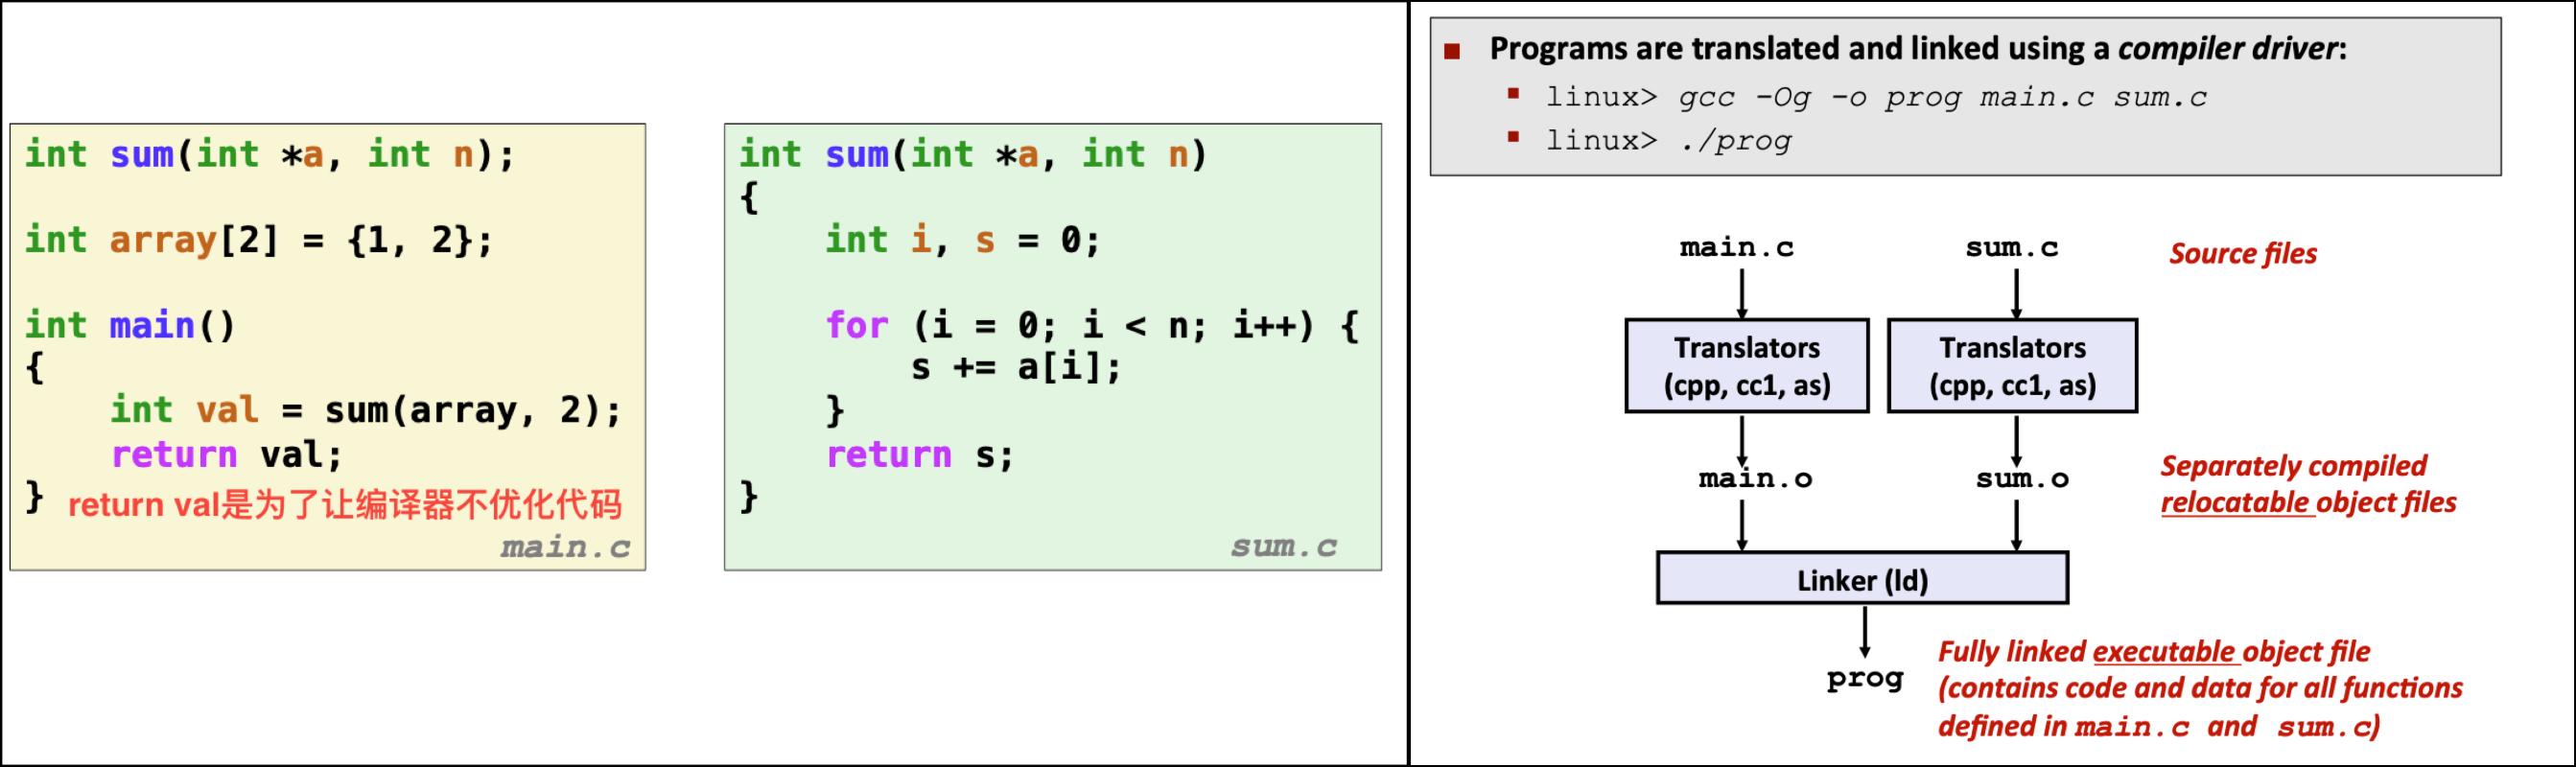Image resolution: width=2576 pixels, height=767 pixels.
Task: Click the 'int i, s = 0;' line
Action: pos(962,240)
